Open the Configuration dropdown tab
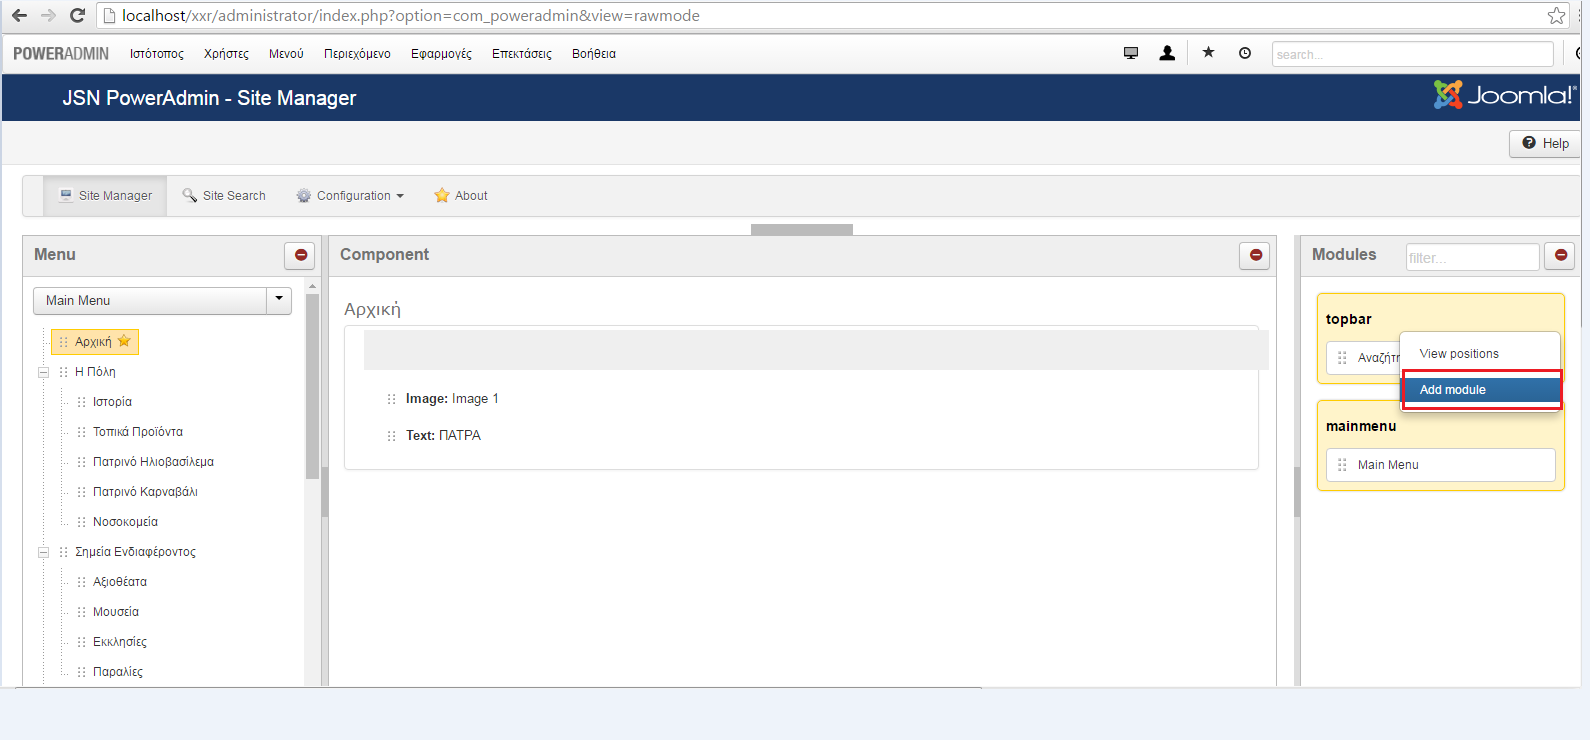1590x740 pixels. pyautogui.click(x=350, y=196)
